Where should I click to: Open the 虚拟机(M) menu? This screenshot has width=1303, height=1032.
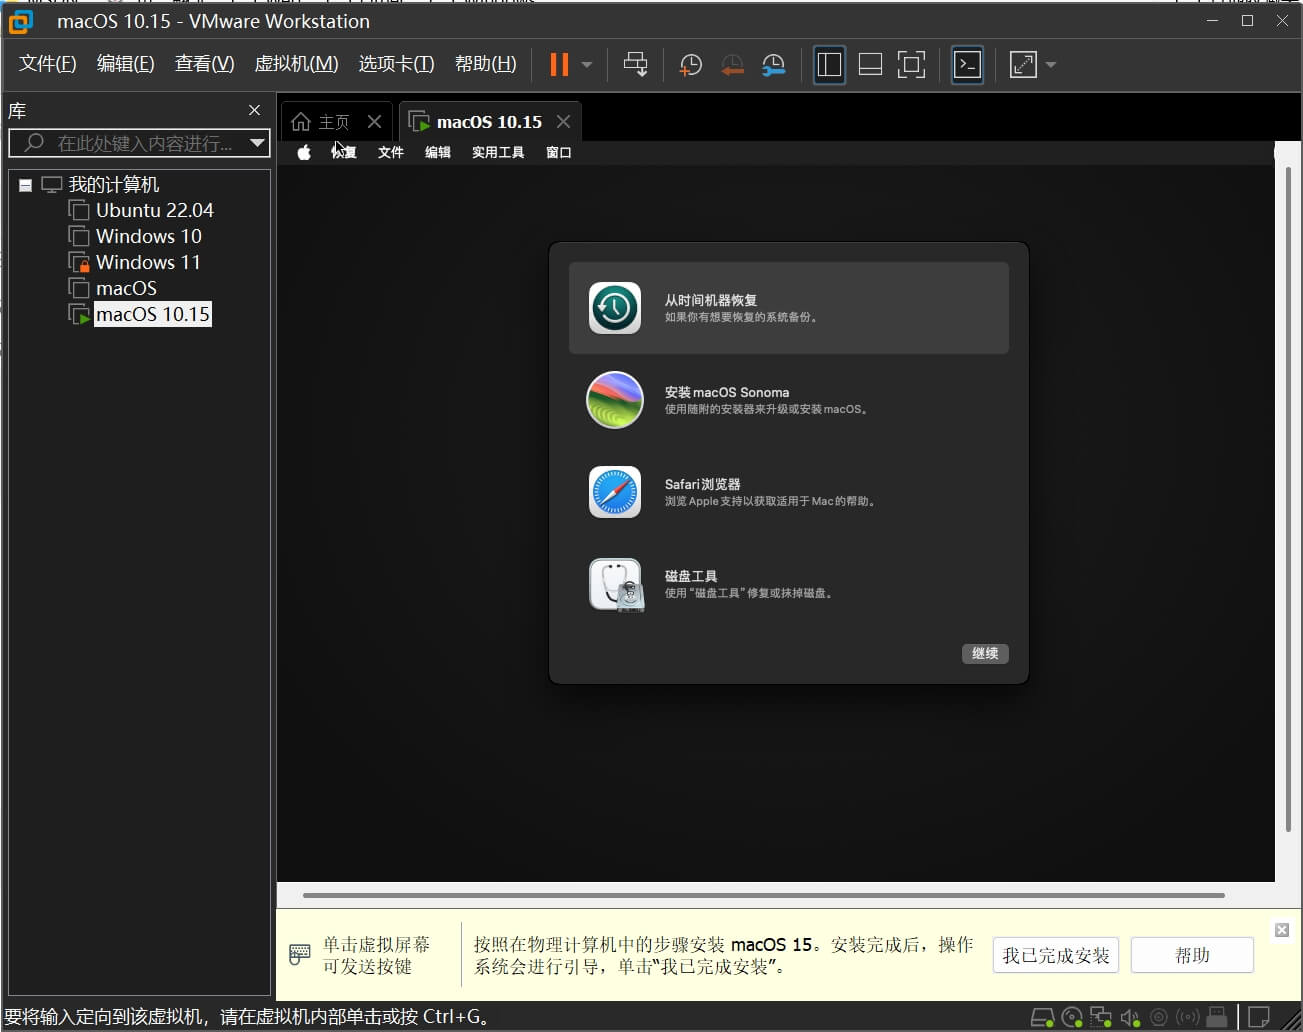click(296, 64)
